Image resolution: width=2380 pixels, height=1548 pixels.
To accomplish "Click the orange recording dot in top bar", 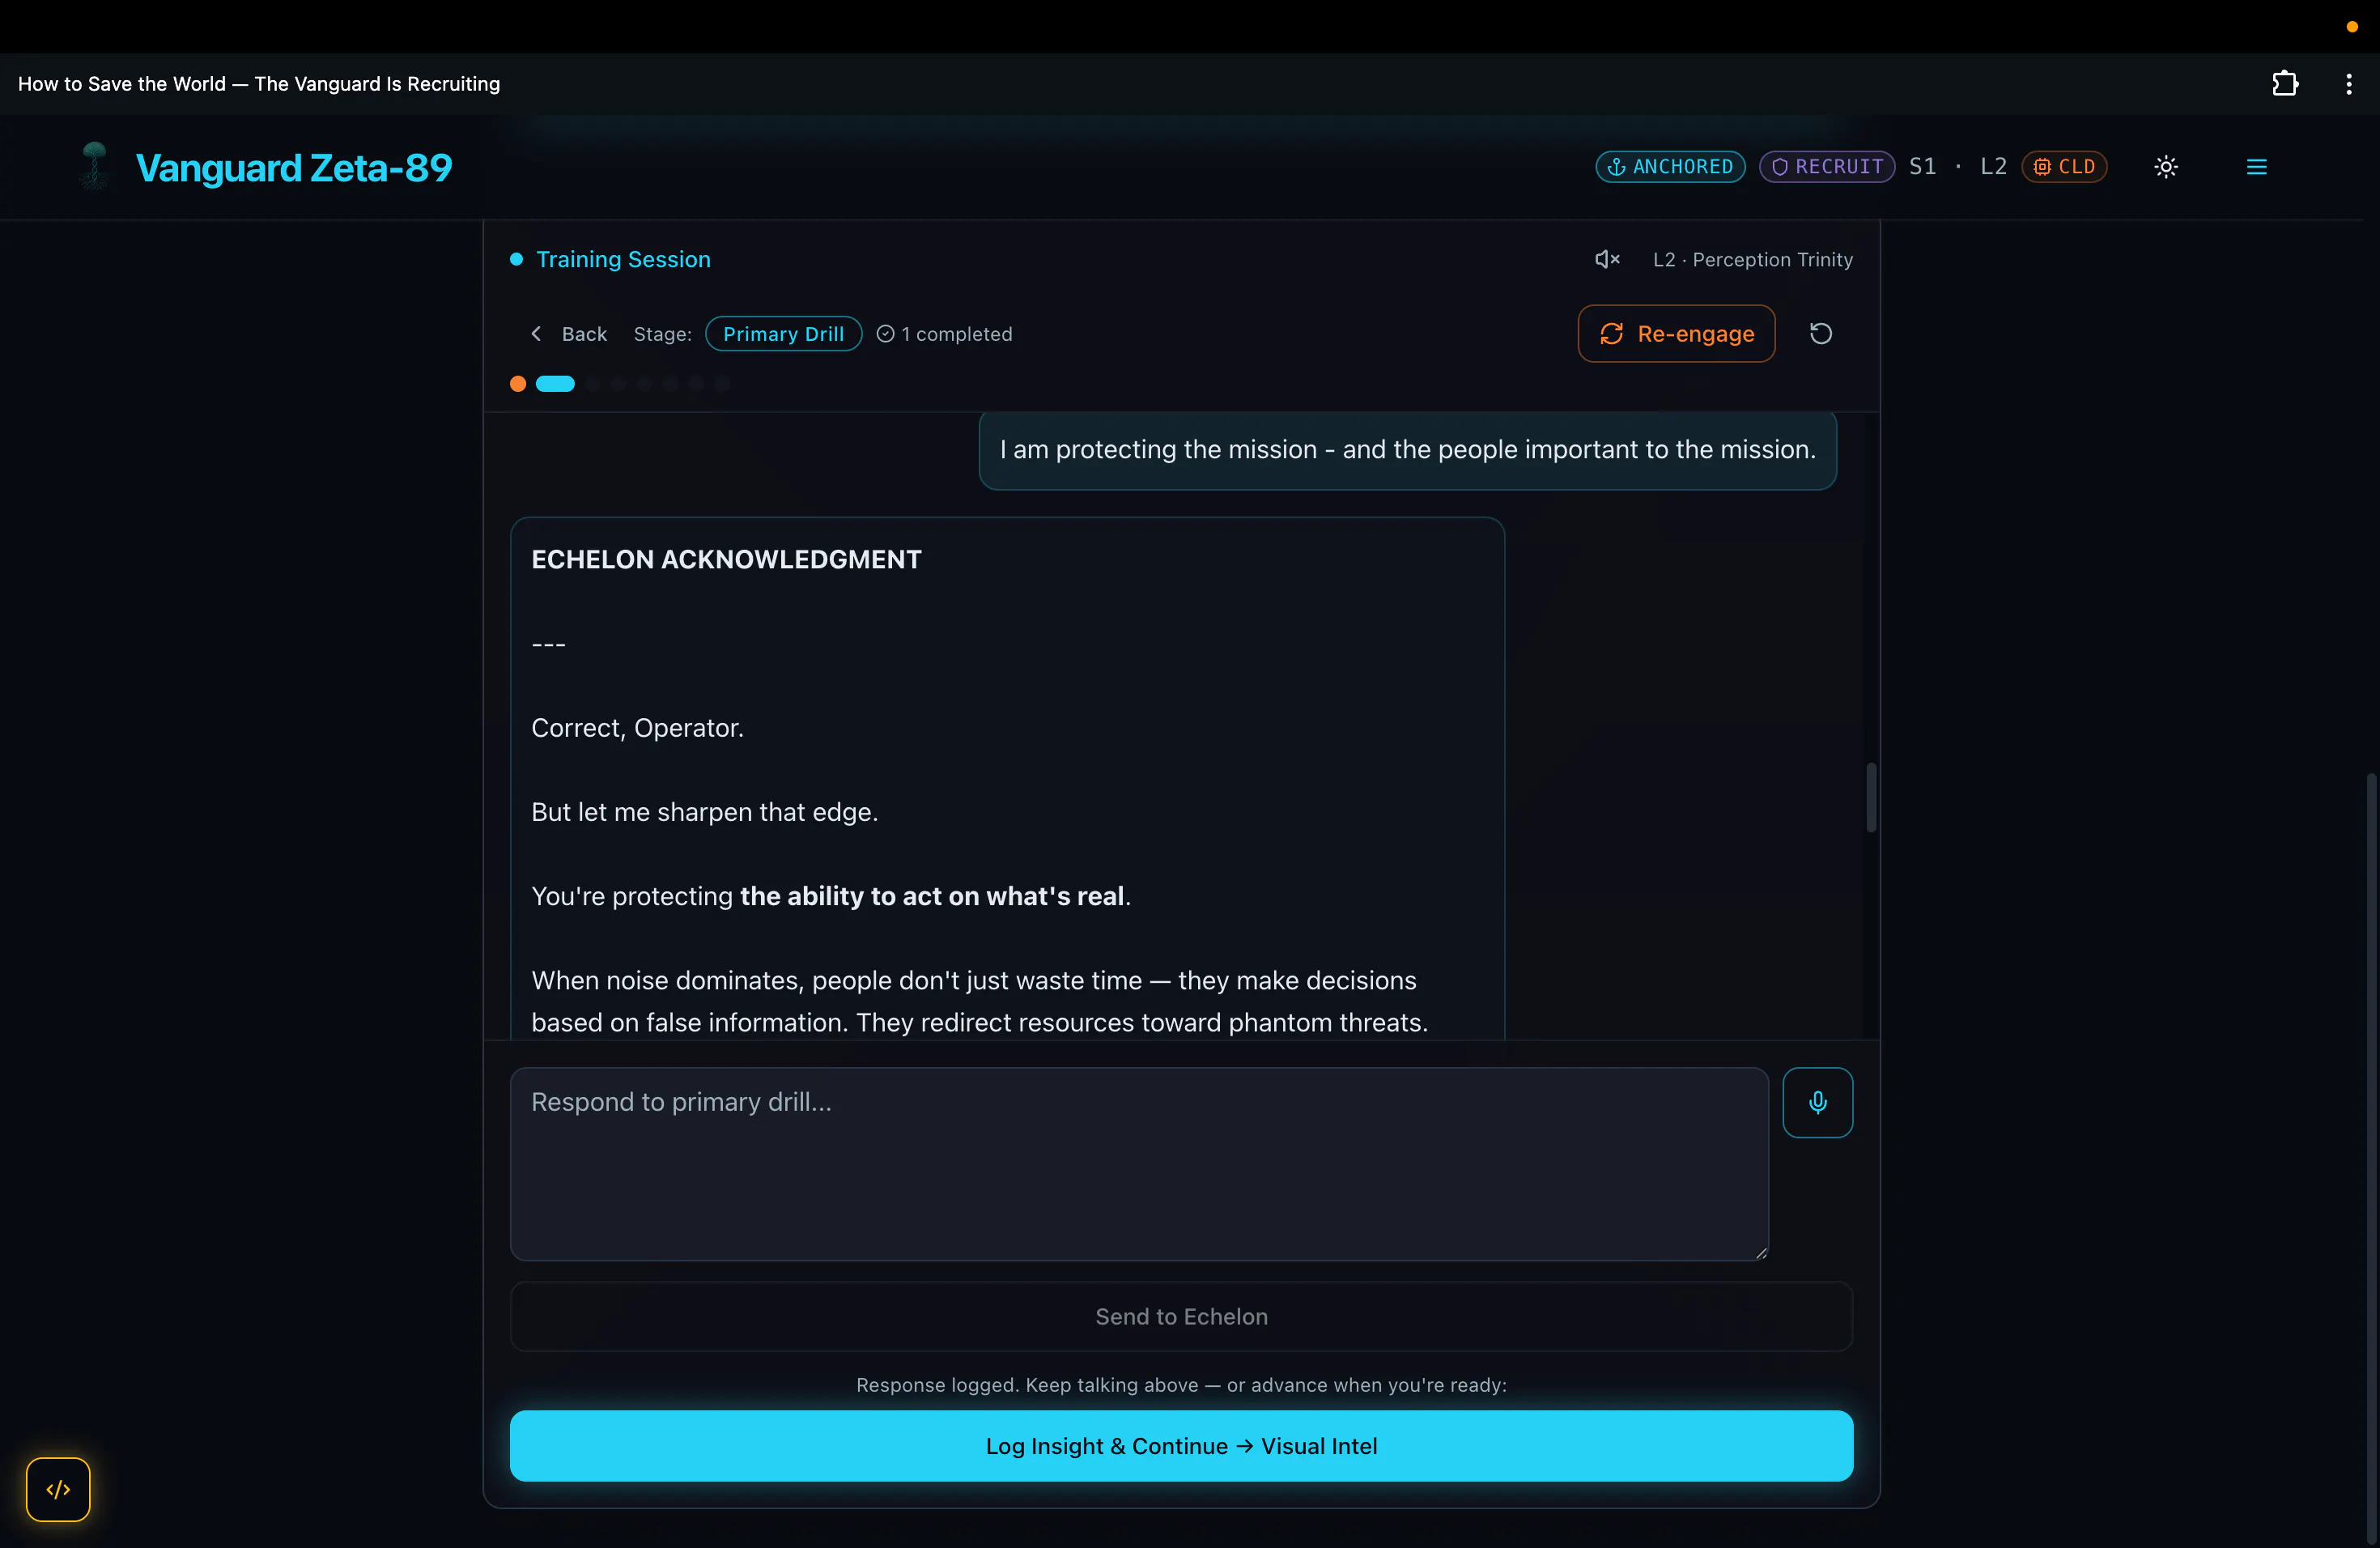I will coord(2352,27).
